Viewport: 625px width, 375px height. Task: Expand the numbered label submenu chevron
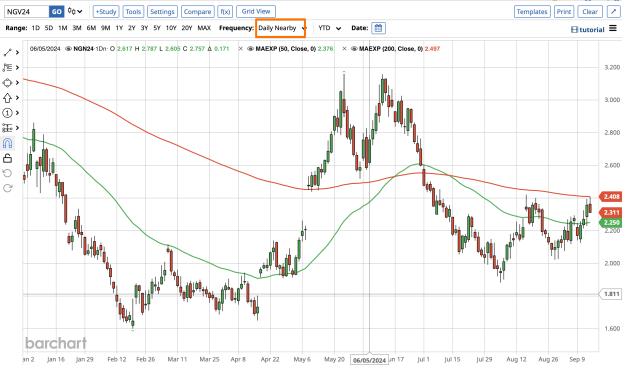pos(17,113)
